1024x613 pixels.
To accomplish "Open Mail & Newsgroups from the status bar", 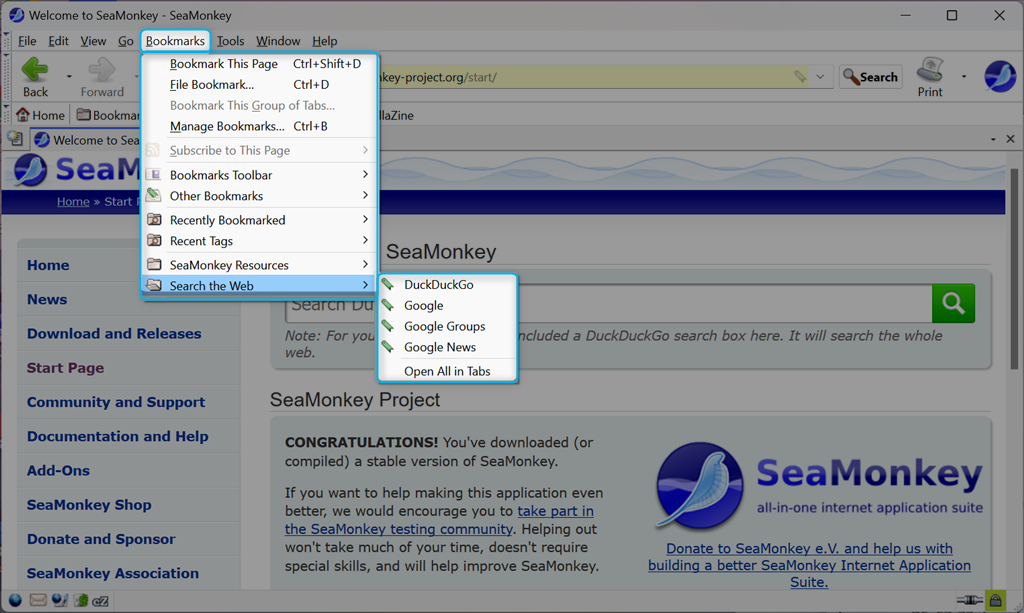I will [x=38, y=601].
